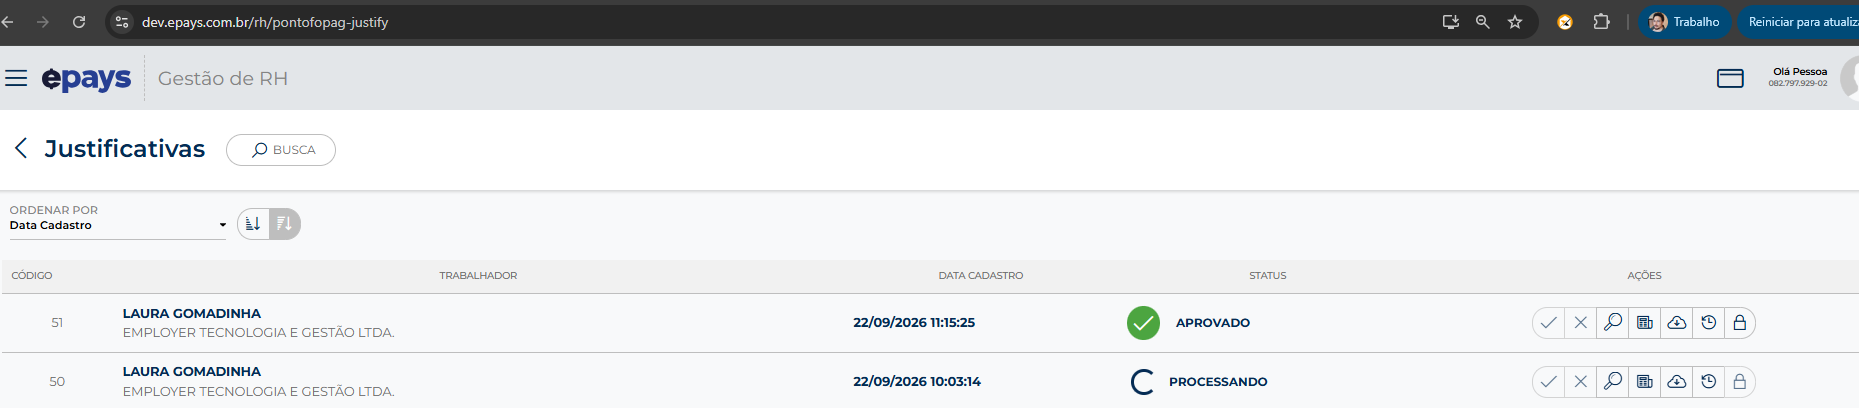This screenshot has width=1859, height=408.
Task: Click the browser address bar URL
Action: pyautogui.click(x=265, y=22)
